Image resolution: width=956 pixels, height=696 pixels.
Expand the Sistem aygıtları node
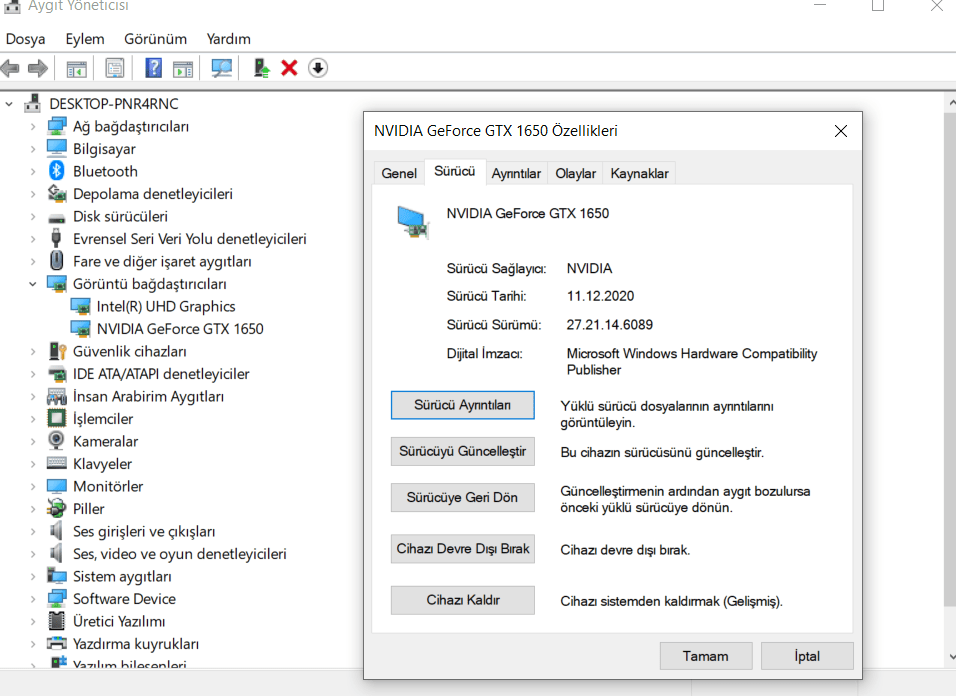point(33,577)
